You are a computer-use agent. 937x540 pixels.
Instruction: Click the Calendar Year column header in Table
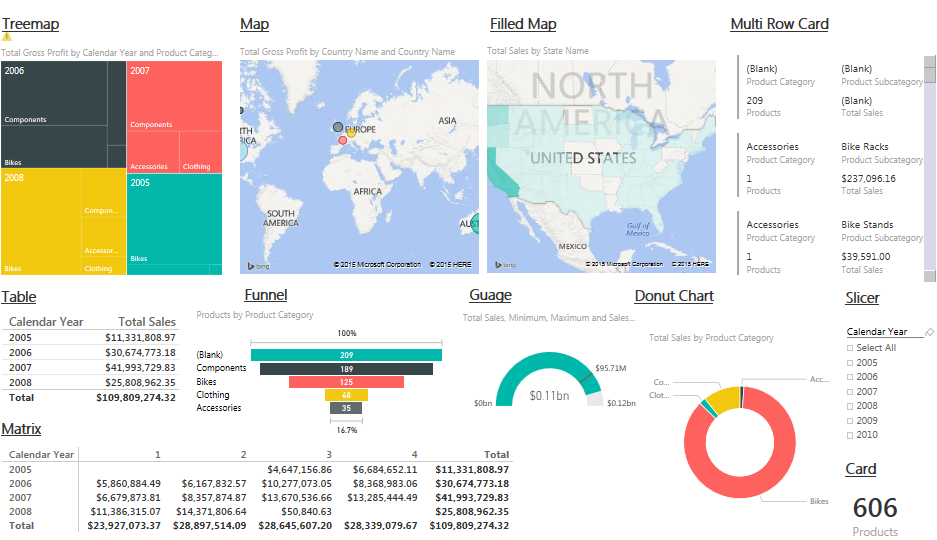point(46,322)
